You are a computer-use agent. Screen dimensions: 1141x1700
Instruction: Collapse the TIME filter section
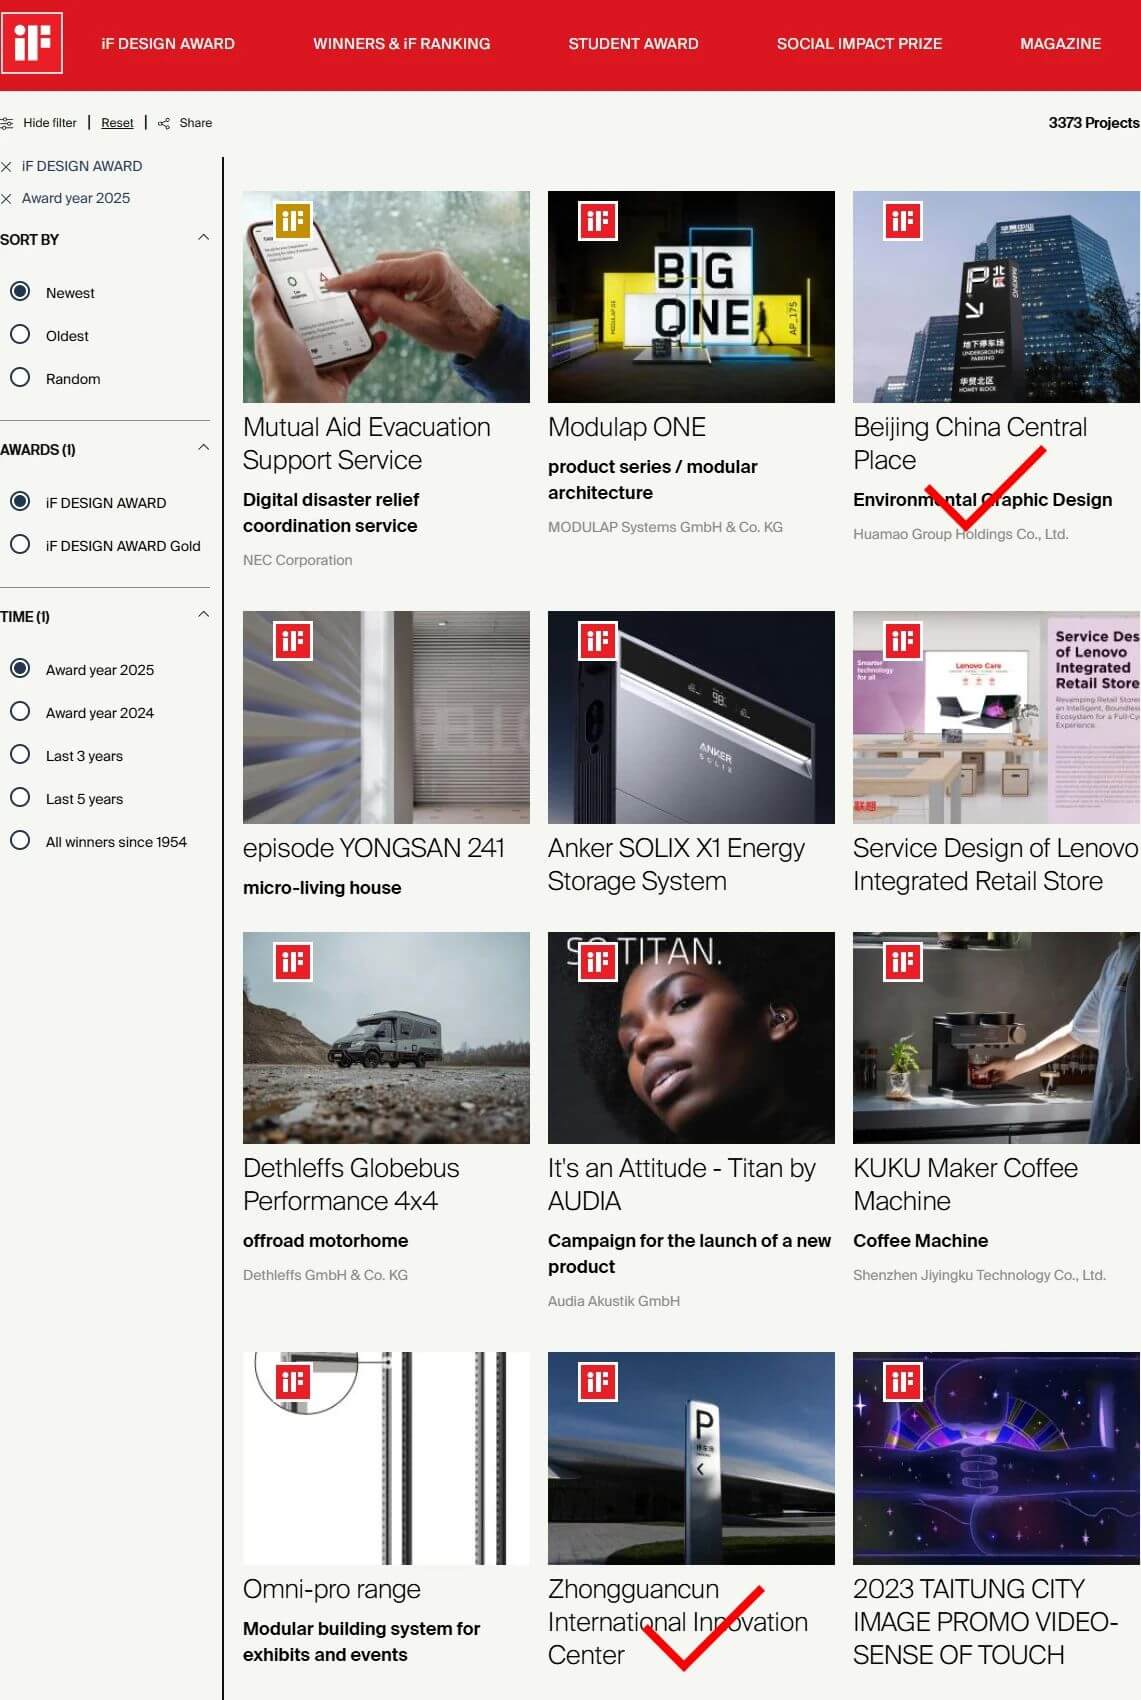203,615
